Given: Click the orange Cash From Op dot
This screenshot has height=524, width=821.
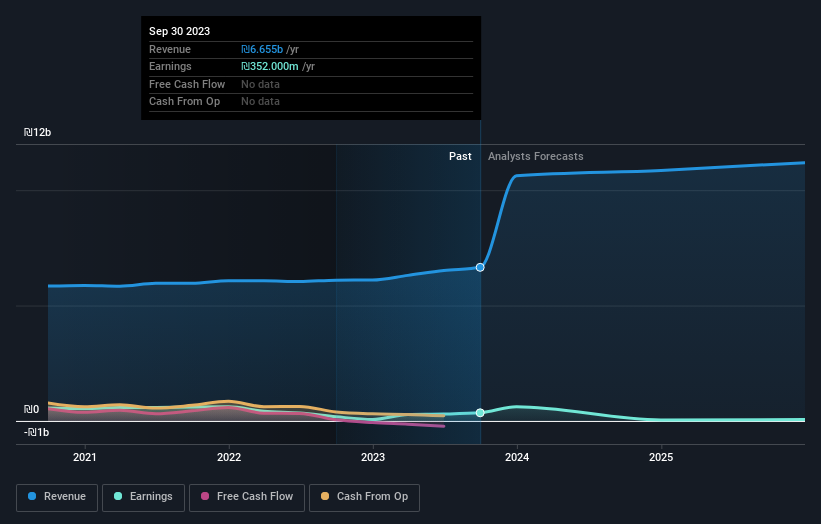Looking at the screenshot, I should [x=325, y=496].
